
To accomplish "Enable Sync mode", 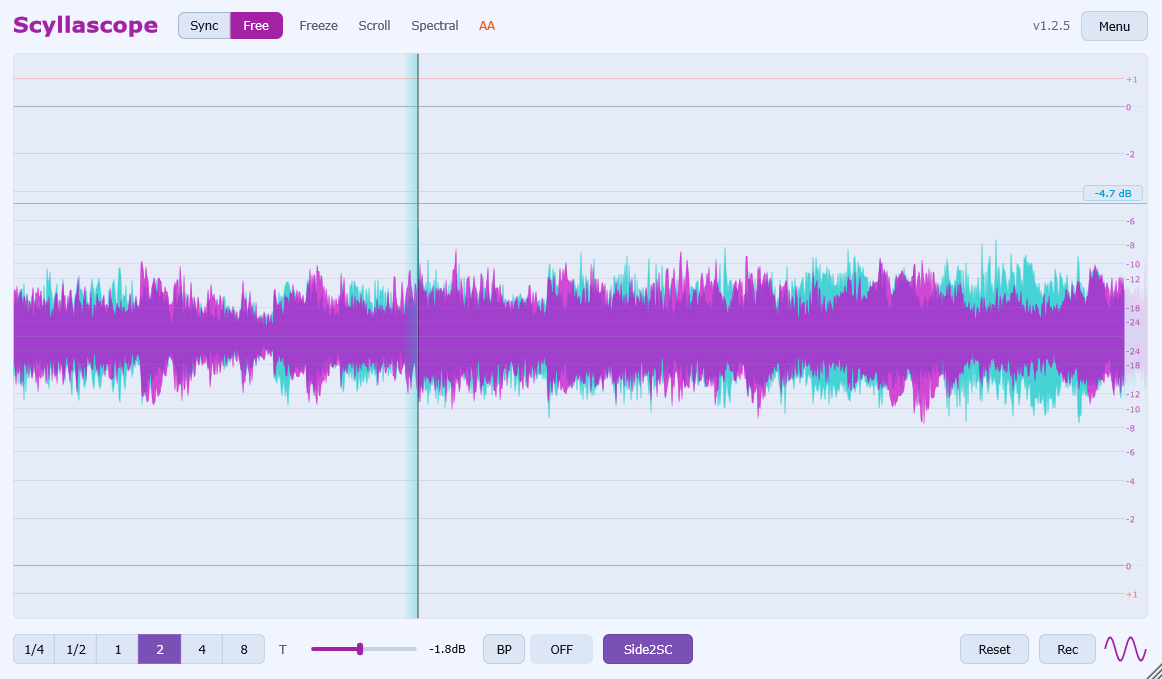I will [x=204, y=26].
